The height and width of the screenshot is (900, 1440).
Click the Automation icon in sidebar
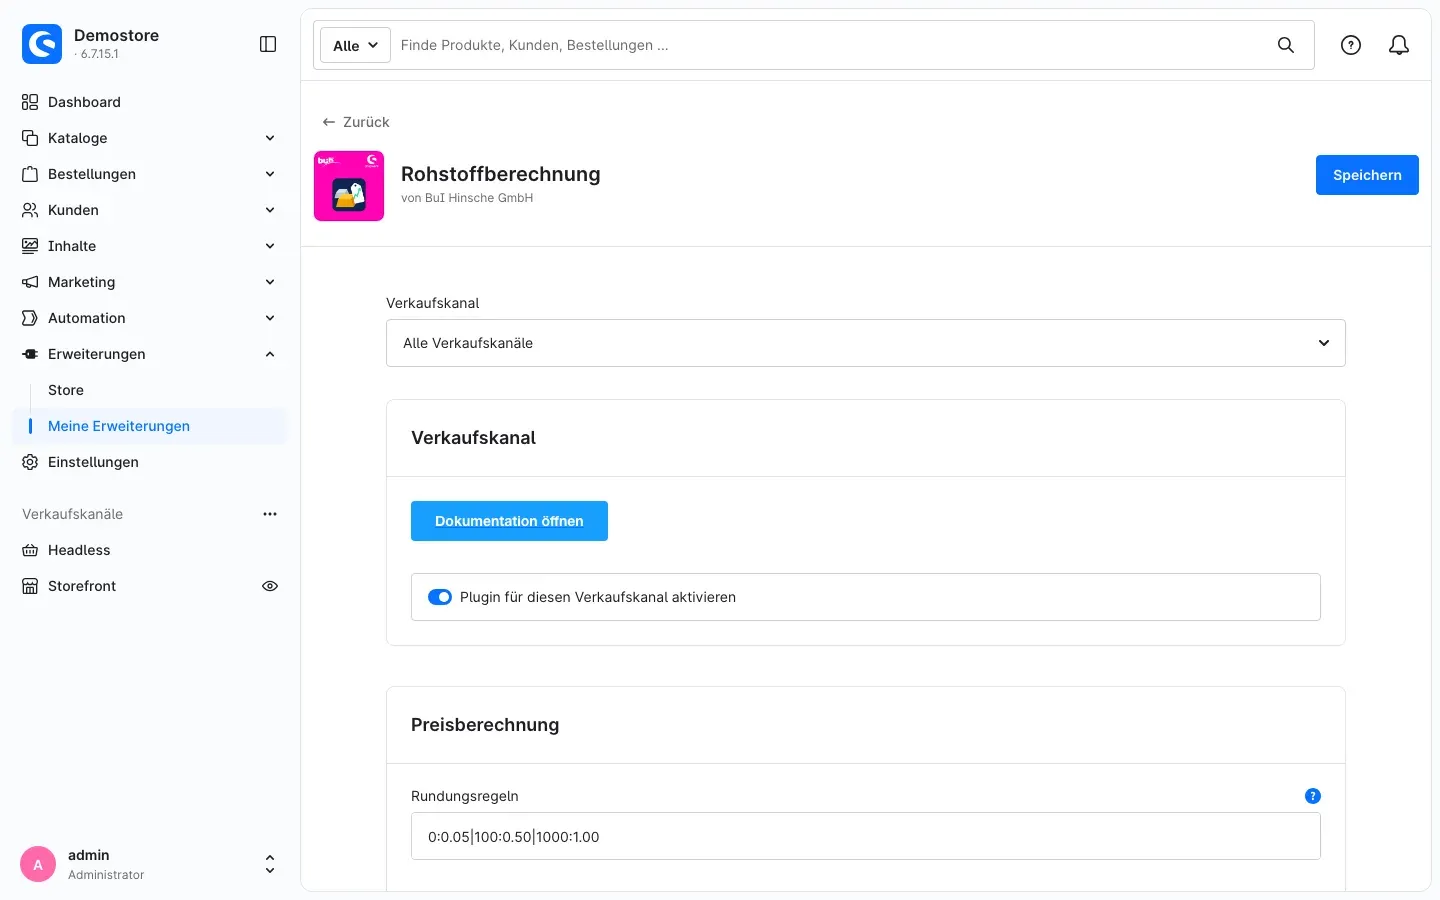[30, 318]
